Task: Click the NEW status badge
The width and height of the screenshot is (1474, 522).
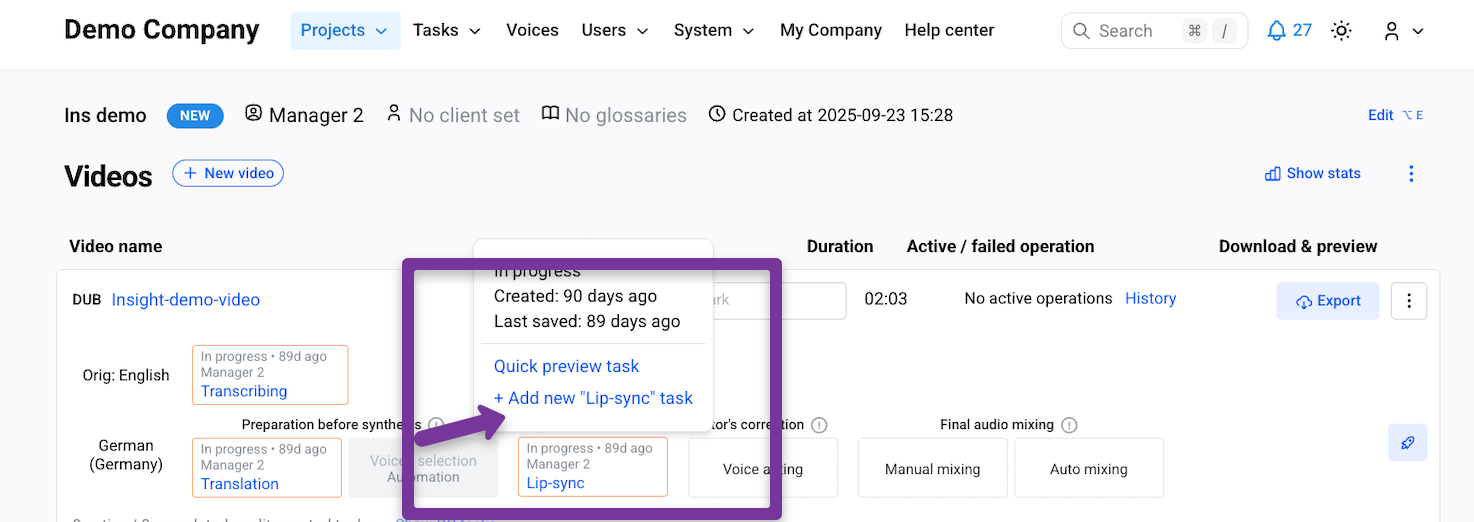Action: tap(195, 116)
